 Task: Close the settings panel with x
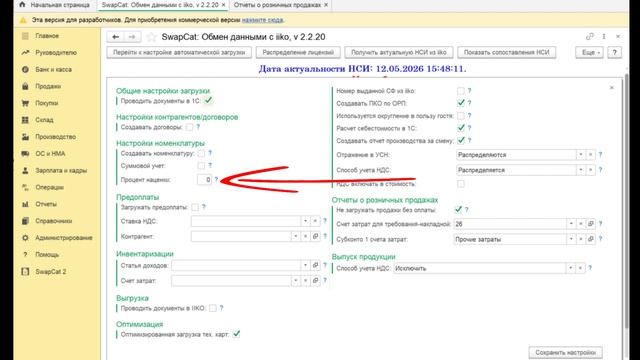[611, 87]
